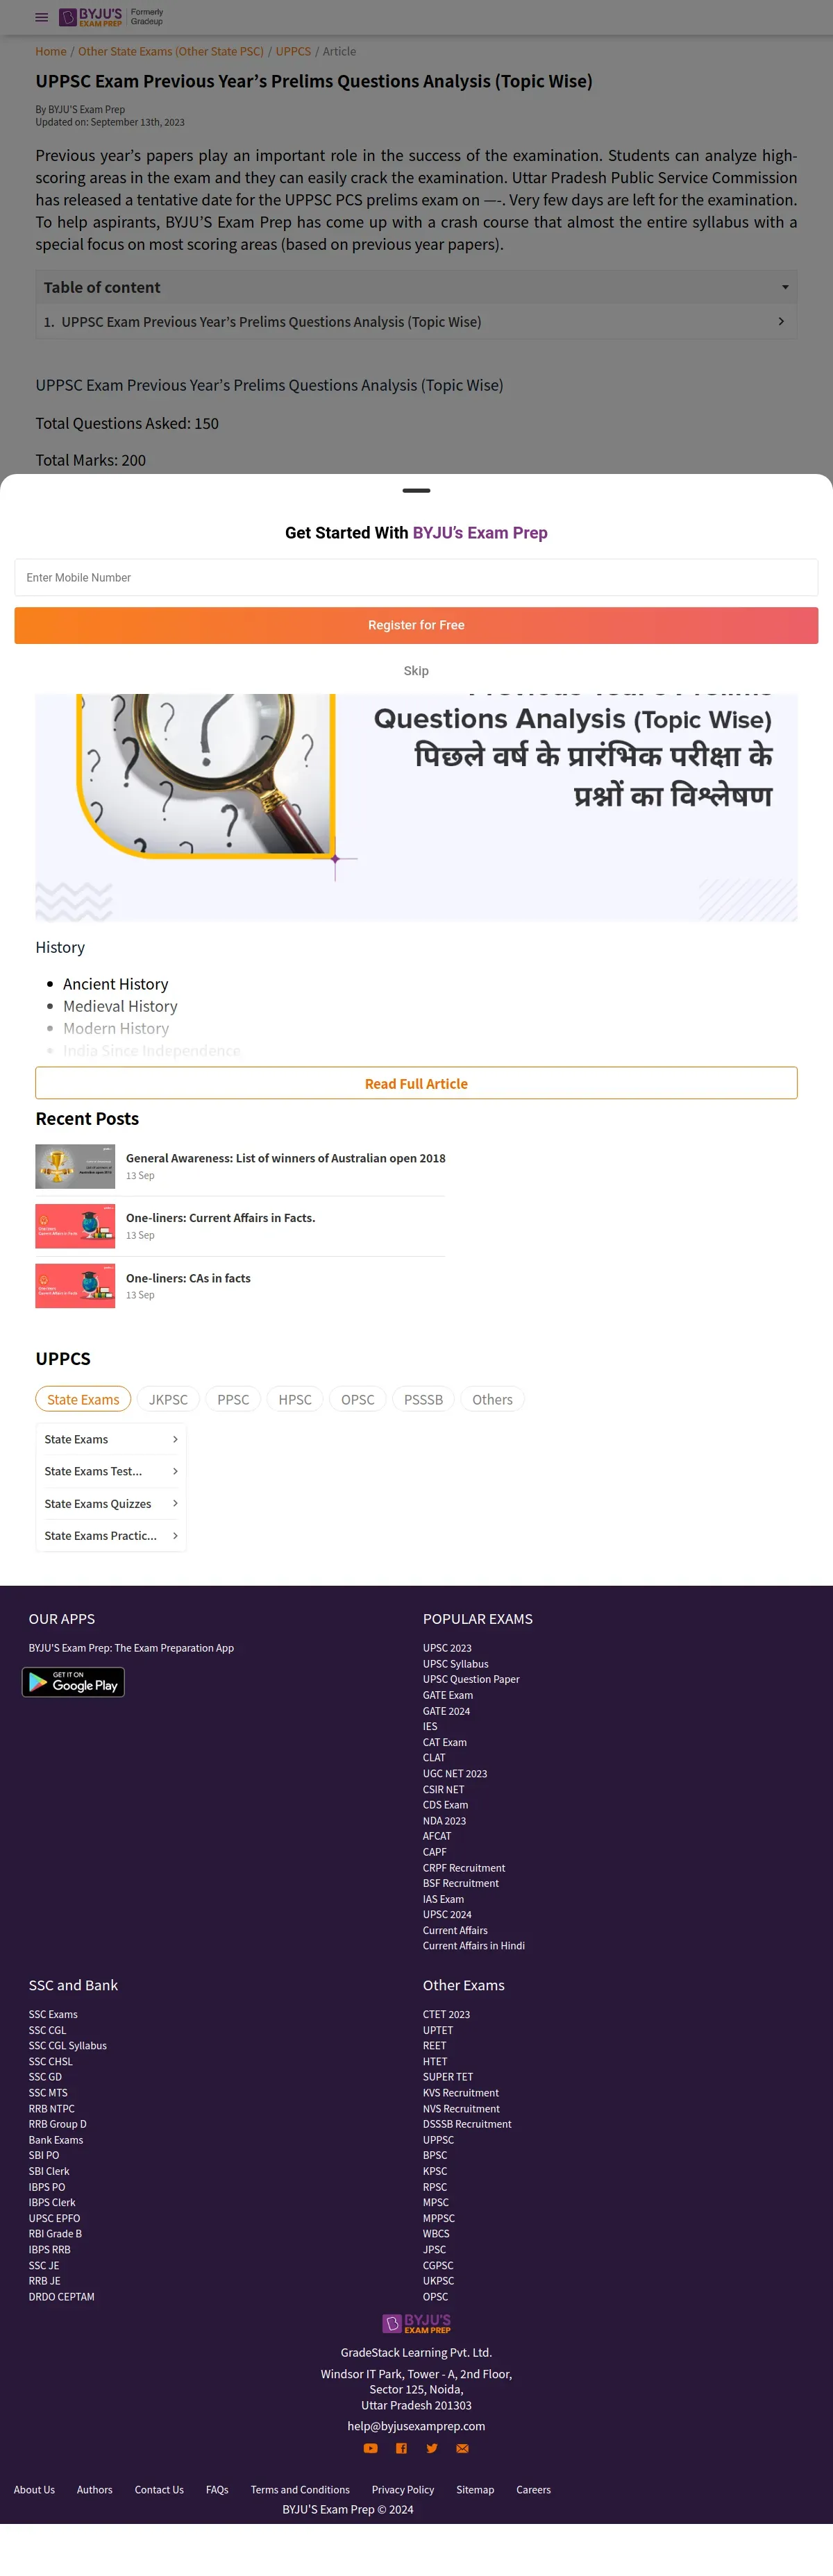Open the Google Play store badge
The height and width of the screenshot is (2576, 833).
click(x=73, y=1682)
